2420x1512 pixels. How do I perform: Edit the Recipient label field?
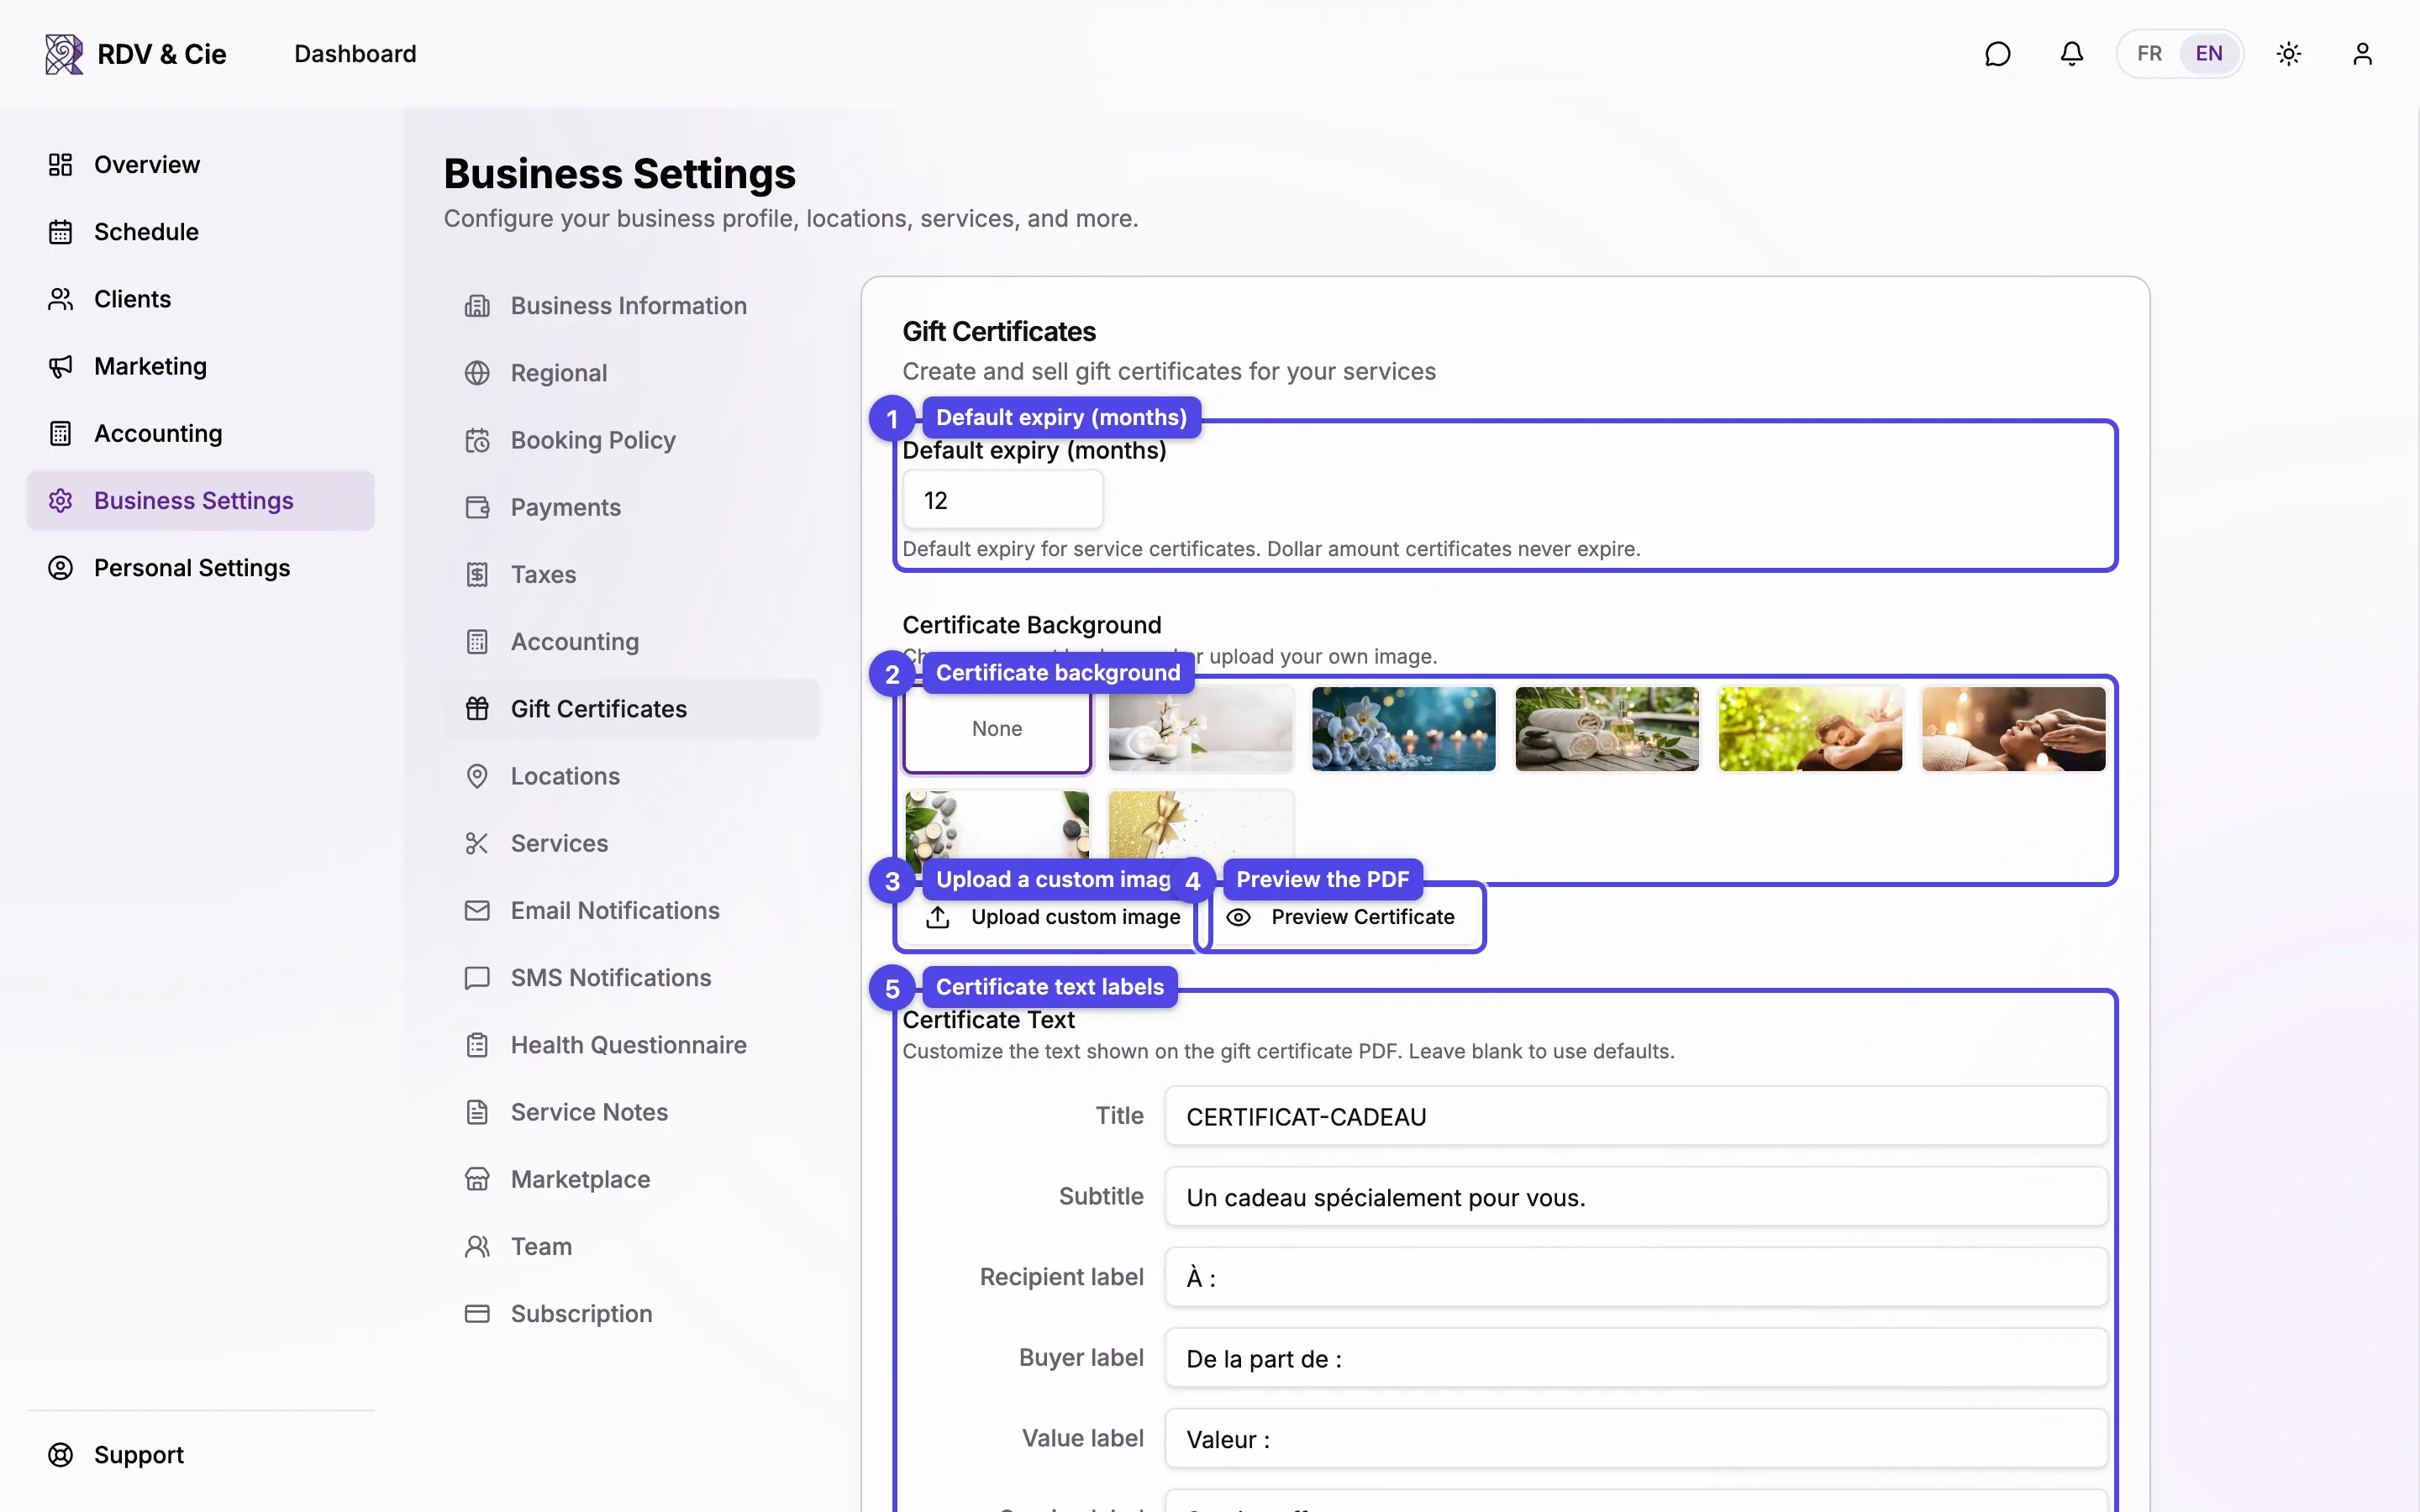pos(1636,1278)
